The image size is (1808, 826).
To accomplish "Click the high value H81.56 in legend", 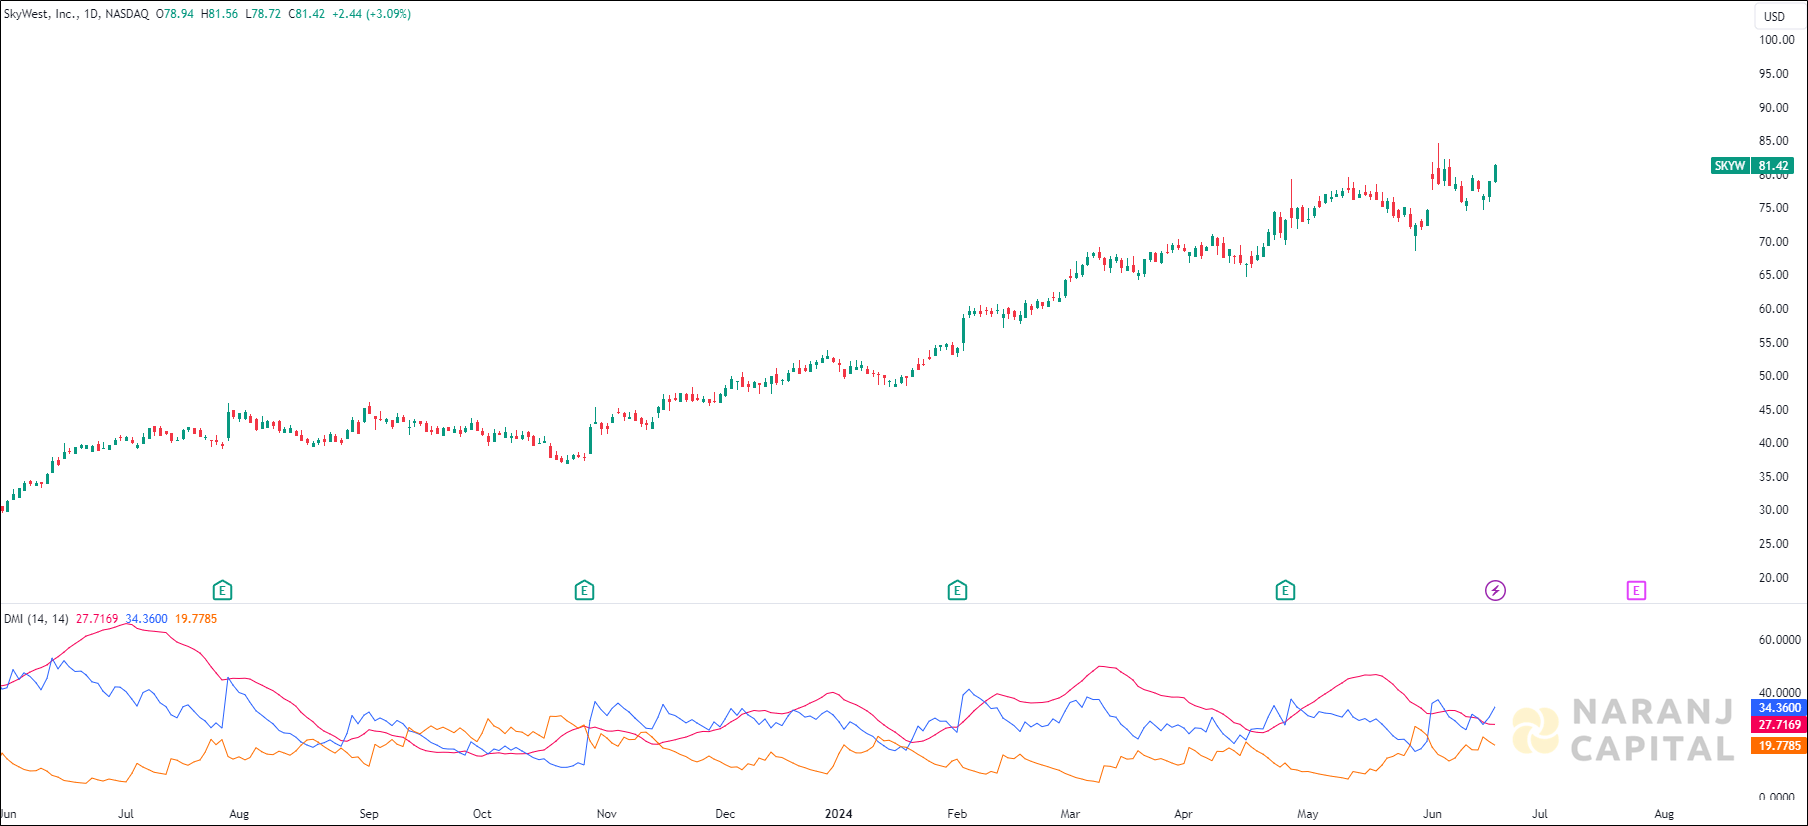I will [x=219, y=14].
